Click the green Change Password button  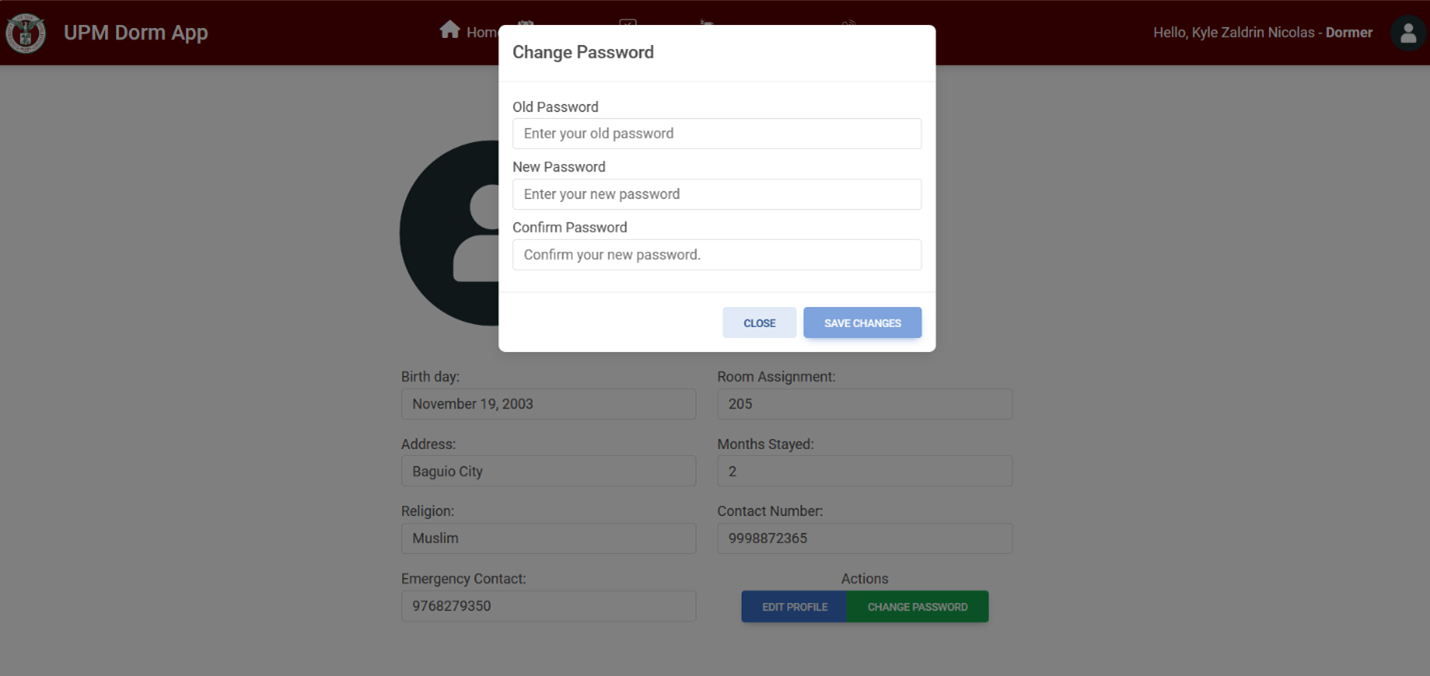coord(917,607)
